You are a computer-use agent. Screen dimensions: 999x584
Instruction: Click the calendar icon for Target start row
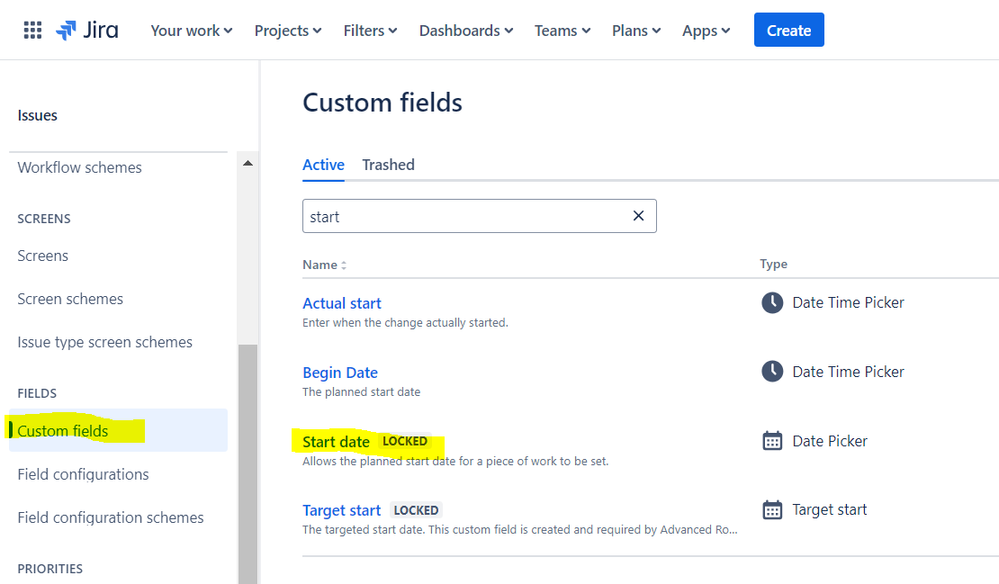click(772, 510)
